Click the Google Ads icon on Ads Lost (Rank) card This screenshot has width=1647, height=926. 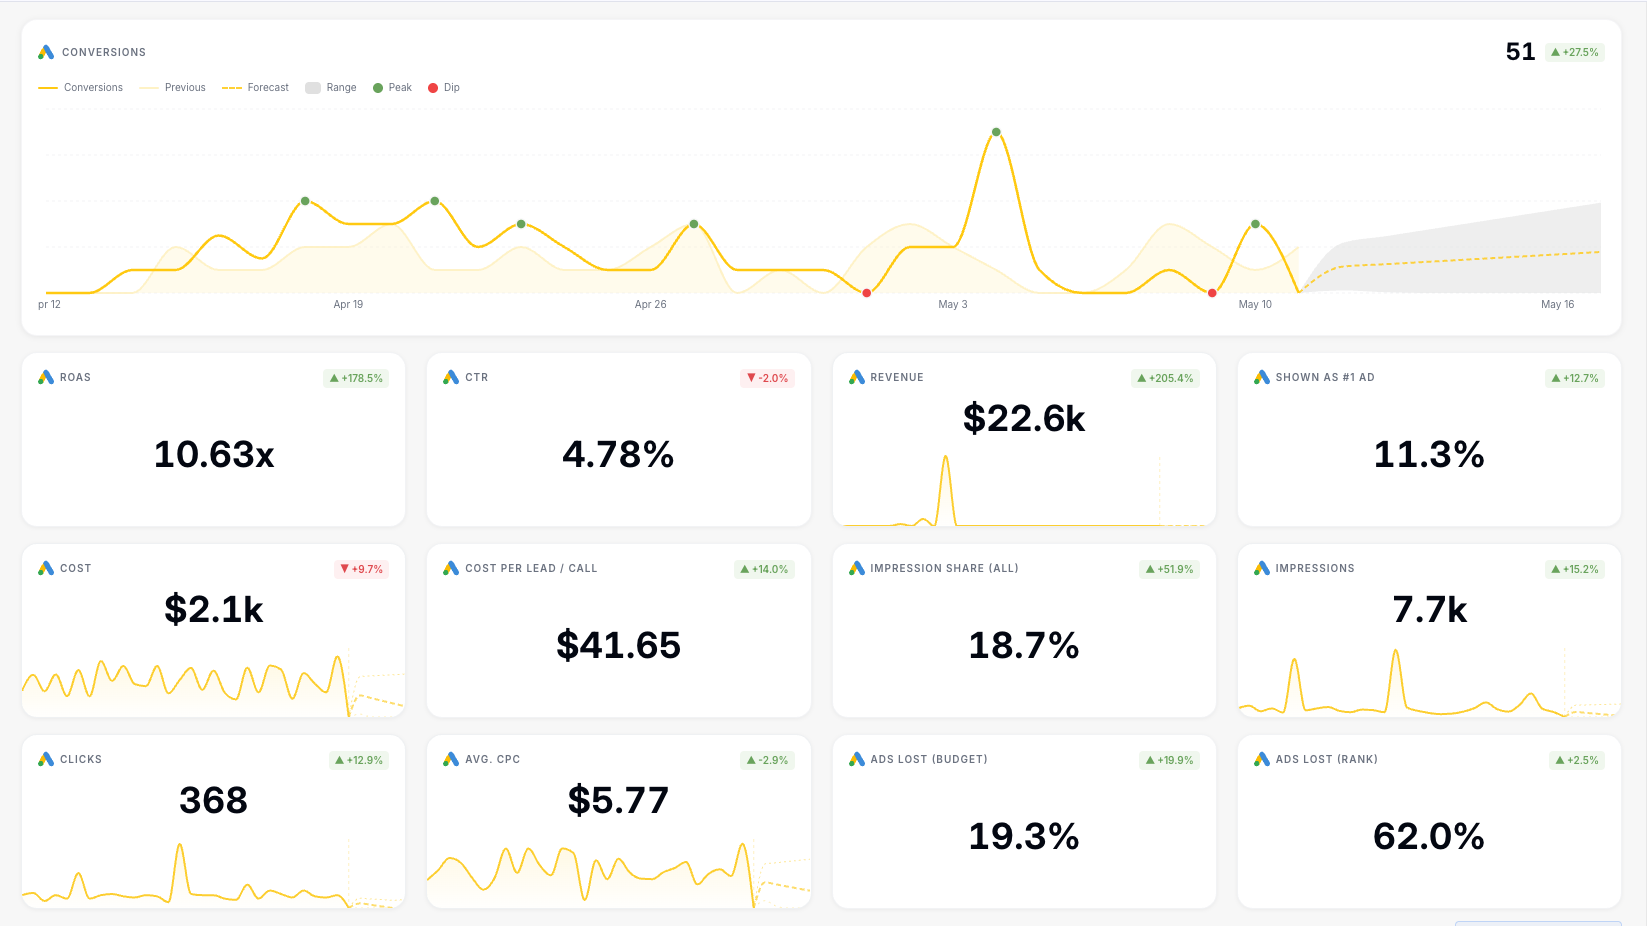click(1262, 759)
